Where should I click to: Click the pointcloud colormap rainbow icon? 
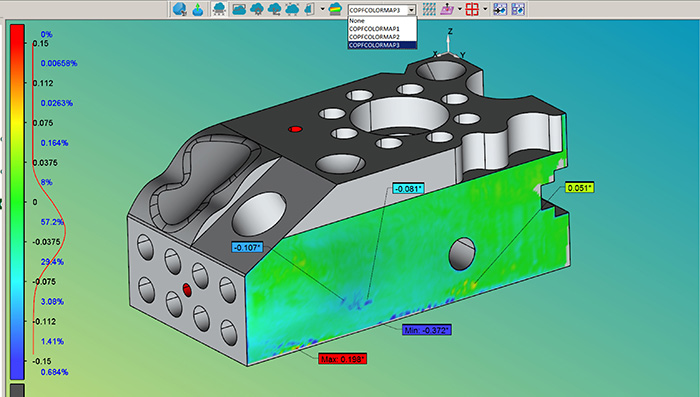tap(335, 9)
